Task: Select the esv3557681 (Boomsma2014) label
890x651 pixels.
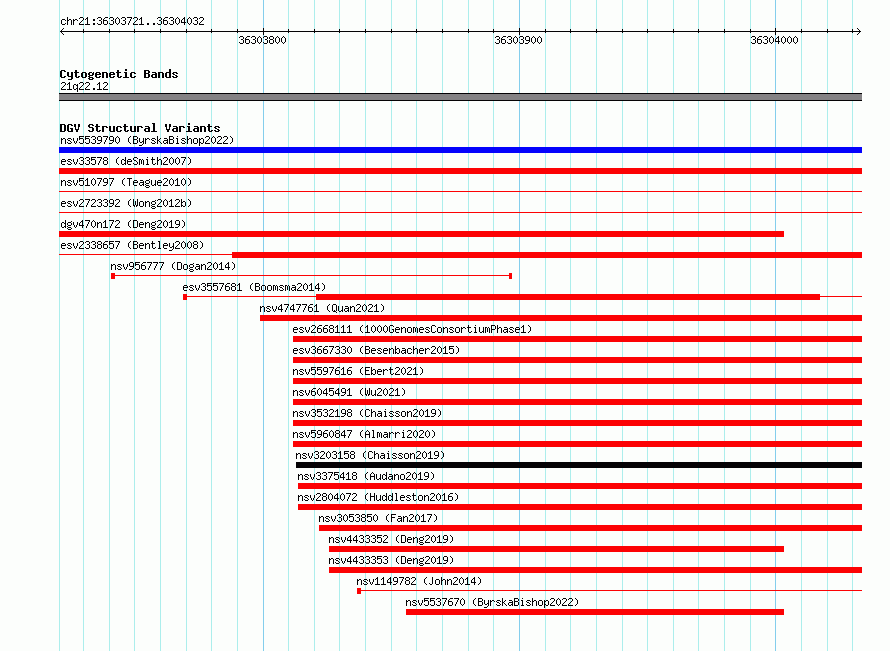Action: (254, 287)
